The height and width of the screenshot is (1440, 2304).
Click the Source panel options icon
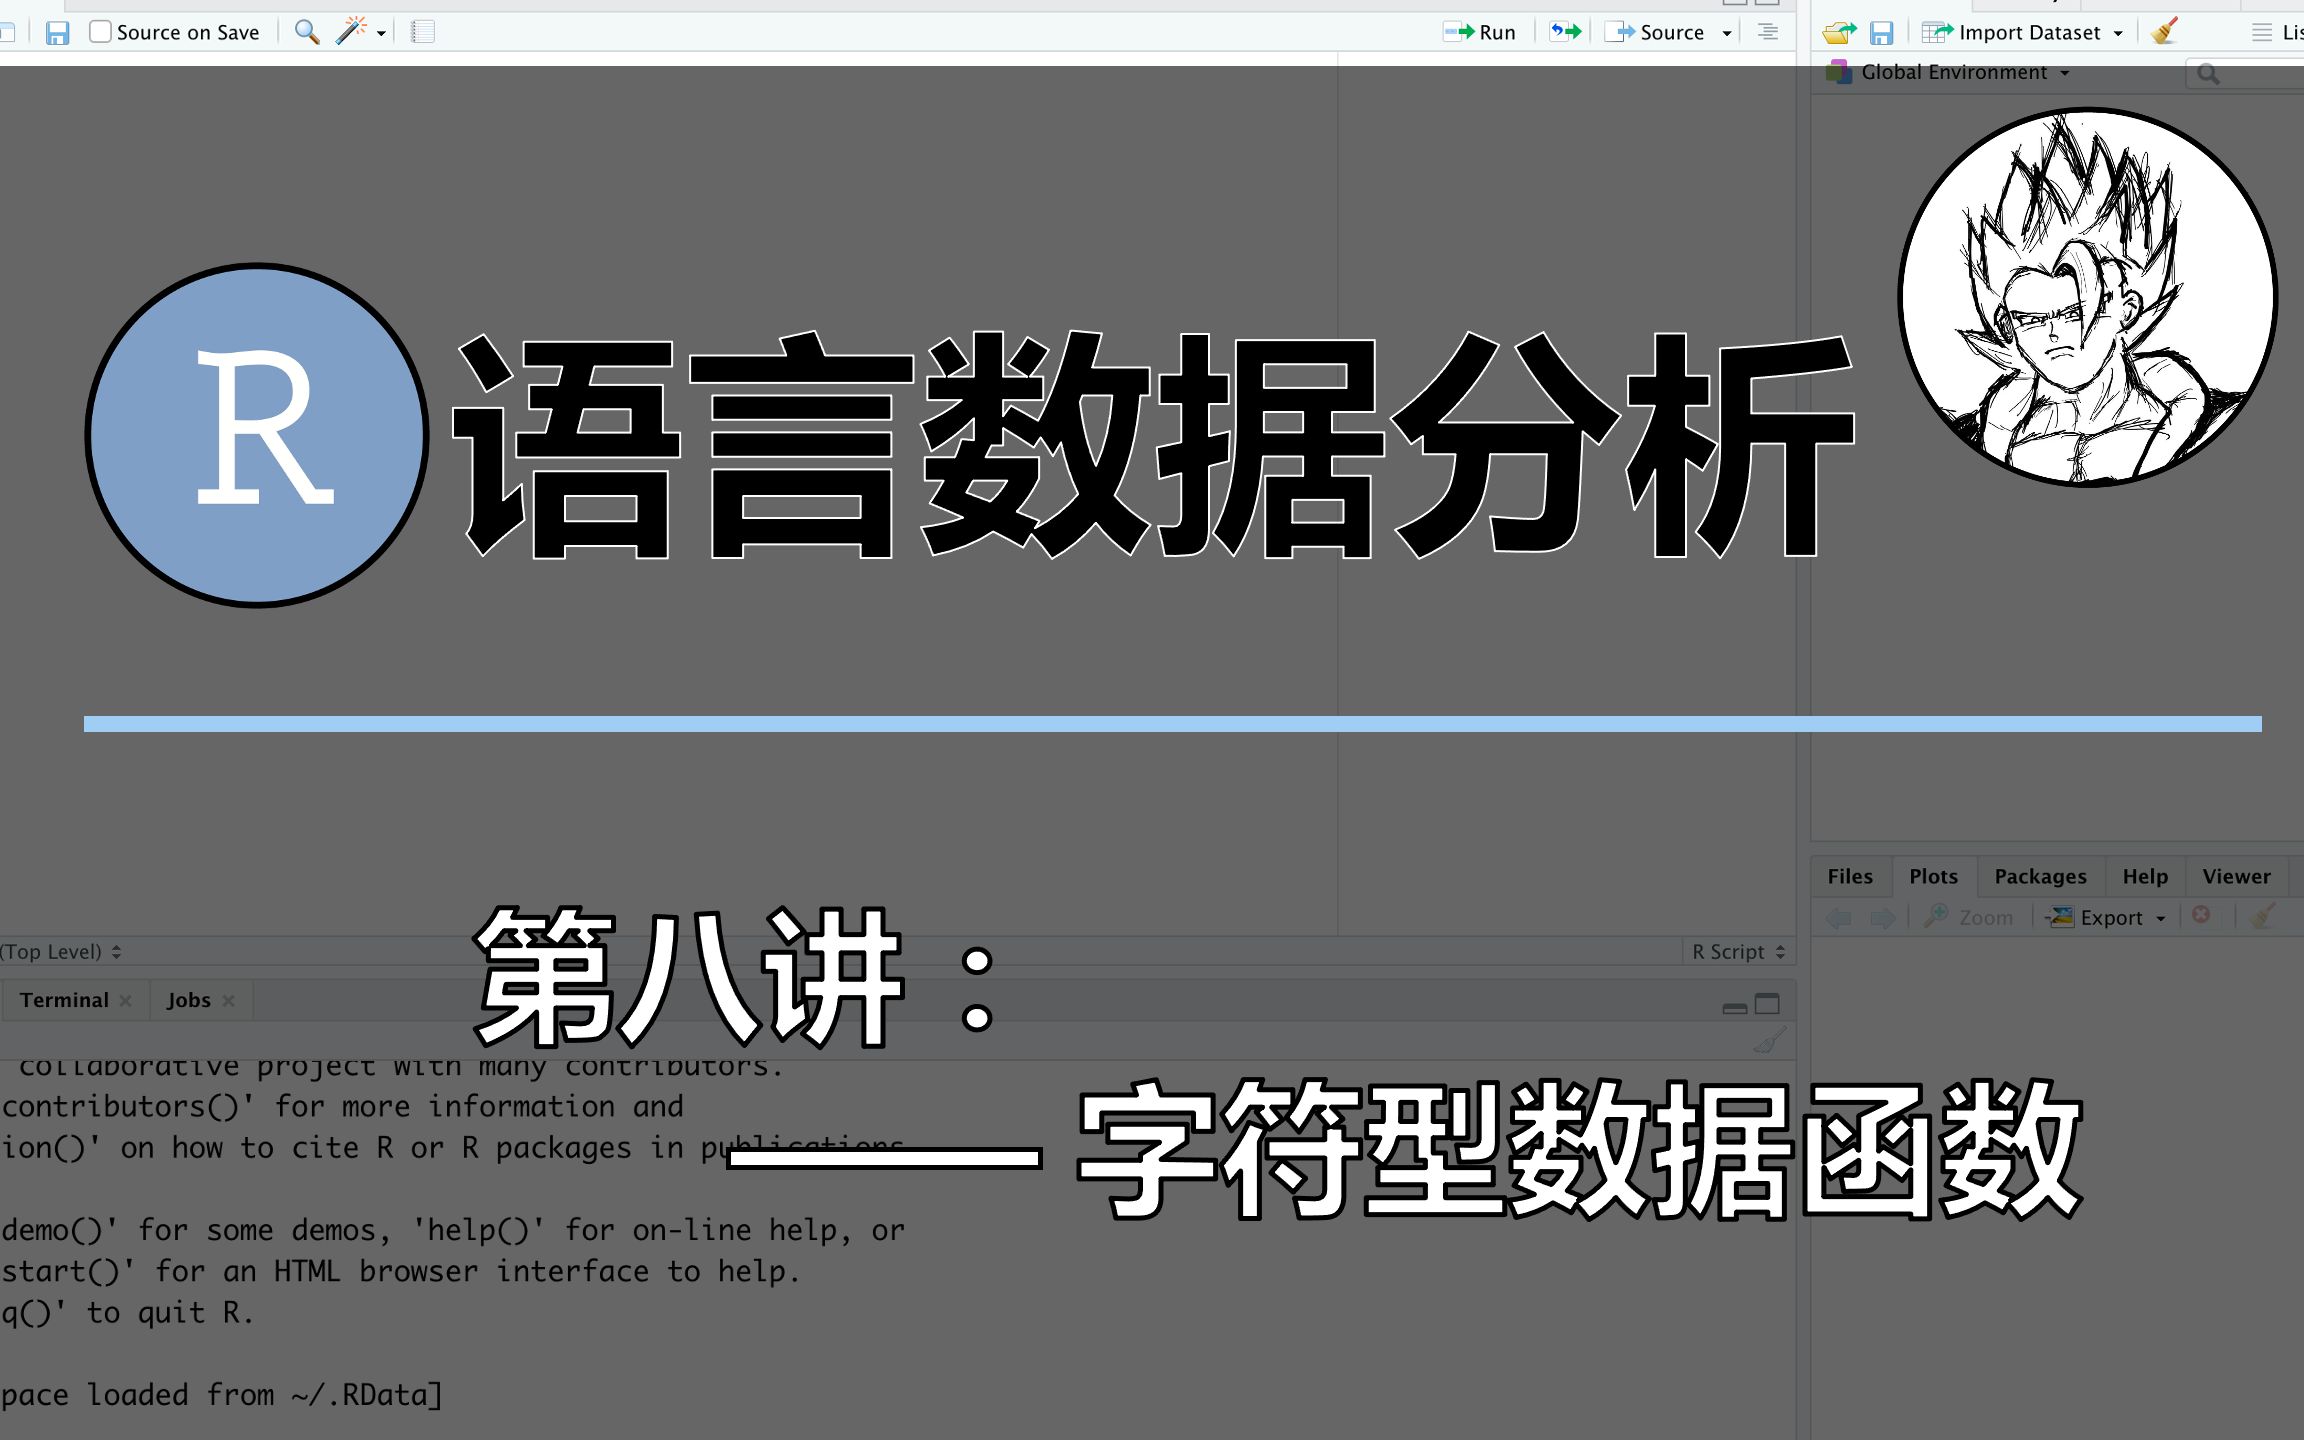[1768, 32]
